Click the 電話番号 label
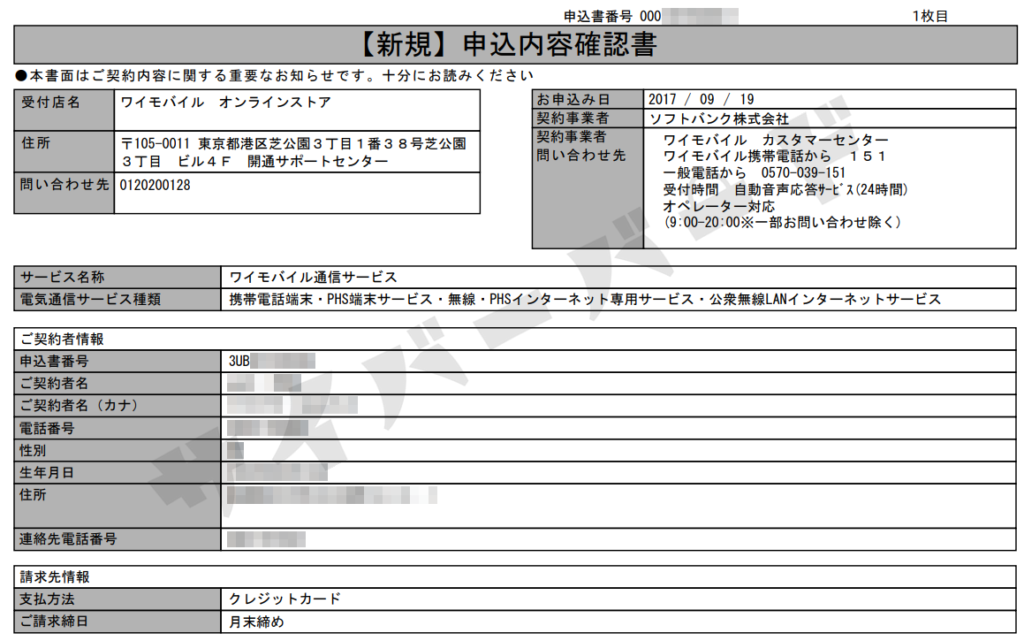 [x=47, y=428]
